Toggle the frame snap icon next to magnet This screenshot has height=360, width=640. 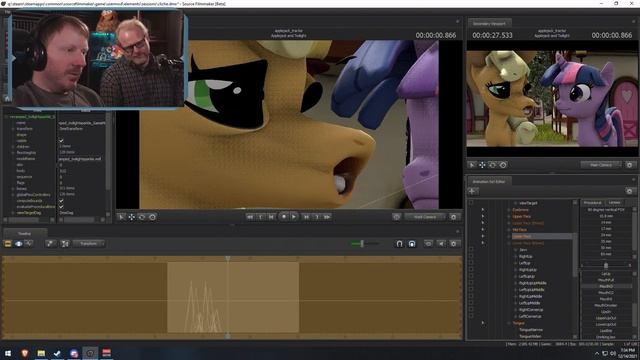click(412, 244)
